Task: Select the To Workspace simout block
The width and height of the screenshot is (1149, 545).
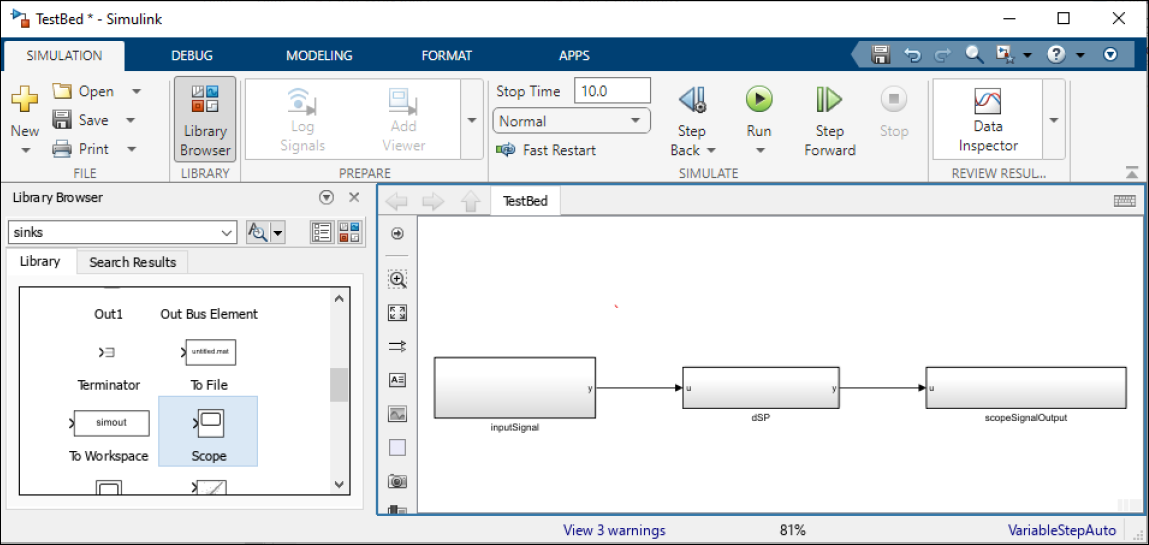Action: pos(111,424)
